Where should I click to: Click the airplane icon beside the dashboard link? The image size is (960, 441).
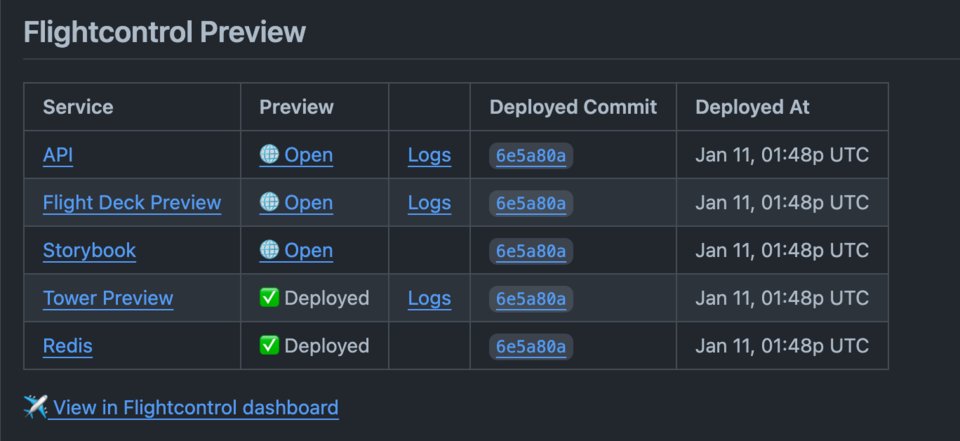35,407
